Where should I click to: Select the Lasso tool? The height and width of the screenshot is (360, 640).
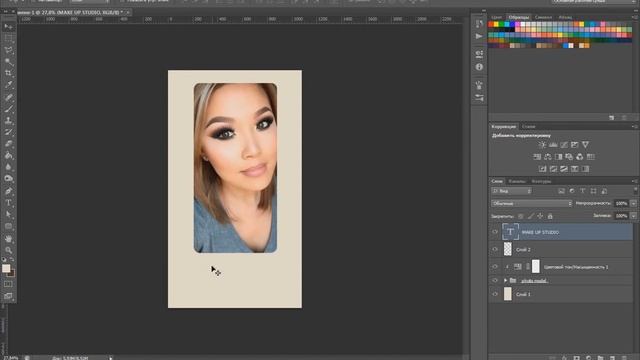[9, 50]
